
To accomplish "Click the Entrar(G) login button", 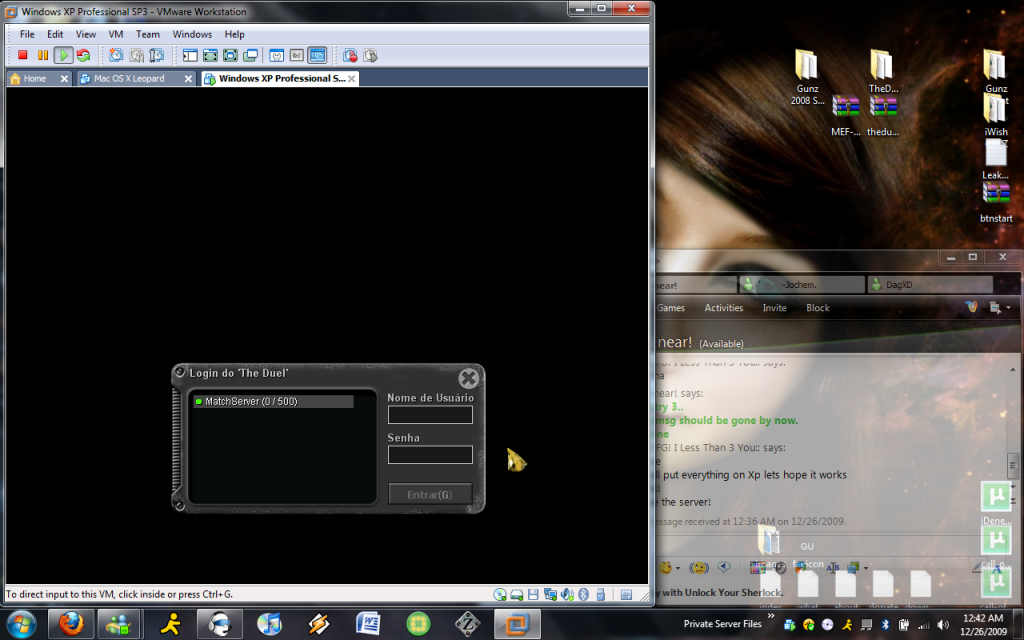I will pos(430,494).
